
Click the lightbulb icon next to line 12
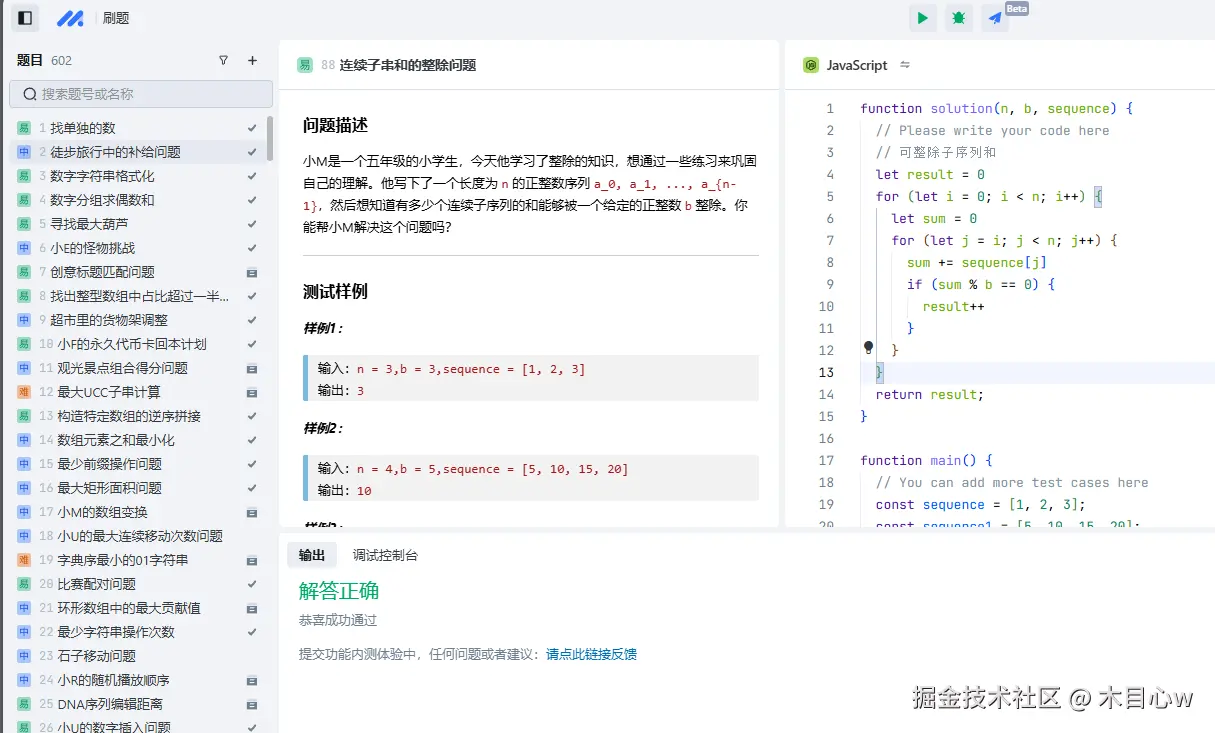[868, 347]
